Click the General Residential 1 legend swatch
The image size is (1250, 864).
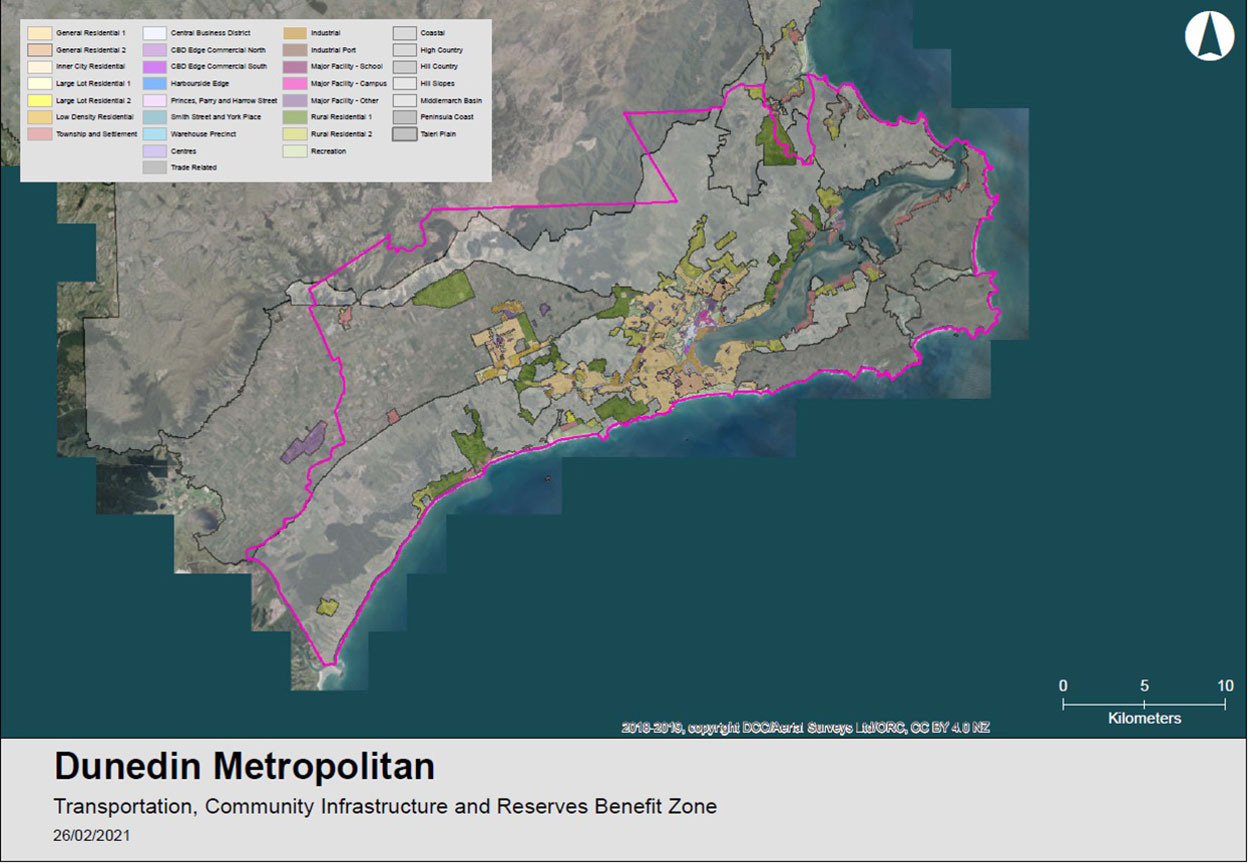click(40, 33)
